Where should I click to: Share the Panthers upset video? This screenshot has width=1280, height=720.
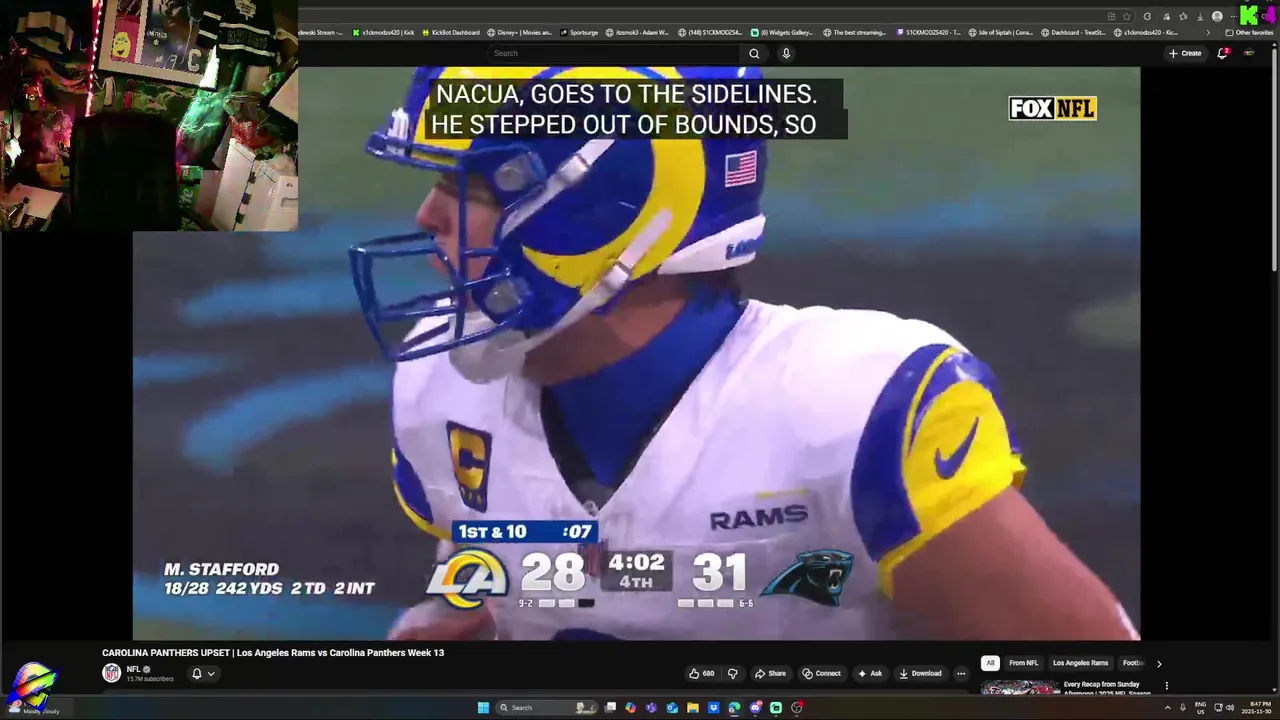pos(770,673)
